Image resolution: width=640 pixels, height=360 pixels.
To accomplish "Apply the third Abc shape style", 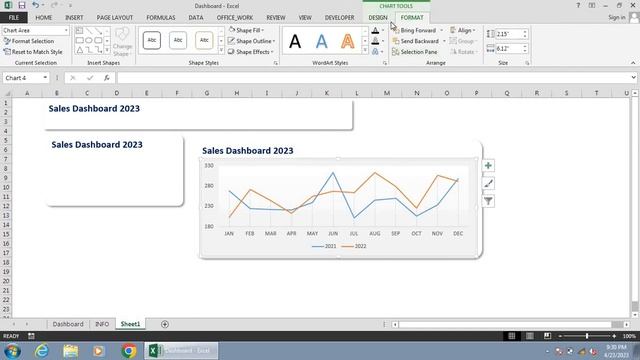I will (x=204, y=40).
